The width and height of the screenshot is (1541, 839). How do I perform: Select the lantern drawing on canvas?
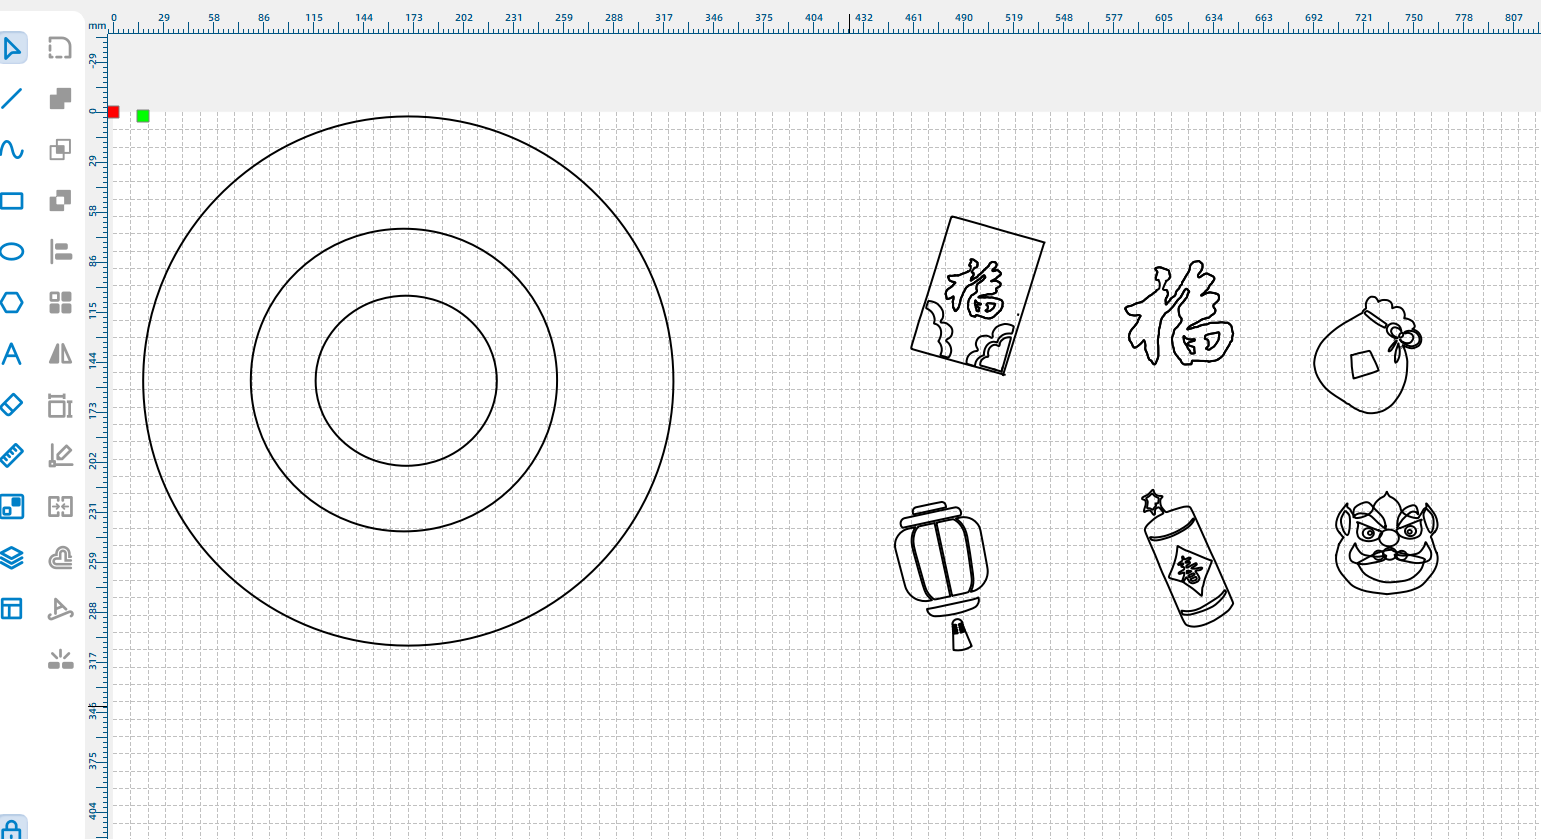coord(941,561)
